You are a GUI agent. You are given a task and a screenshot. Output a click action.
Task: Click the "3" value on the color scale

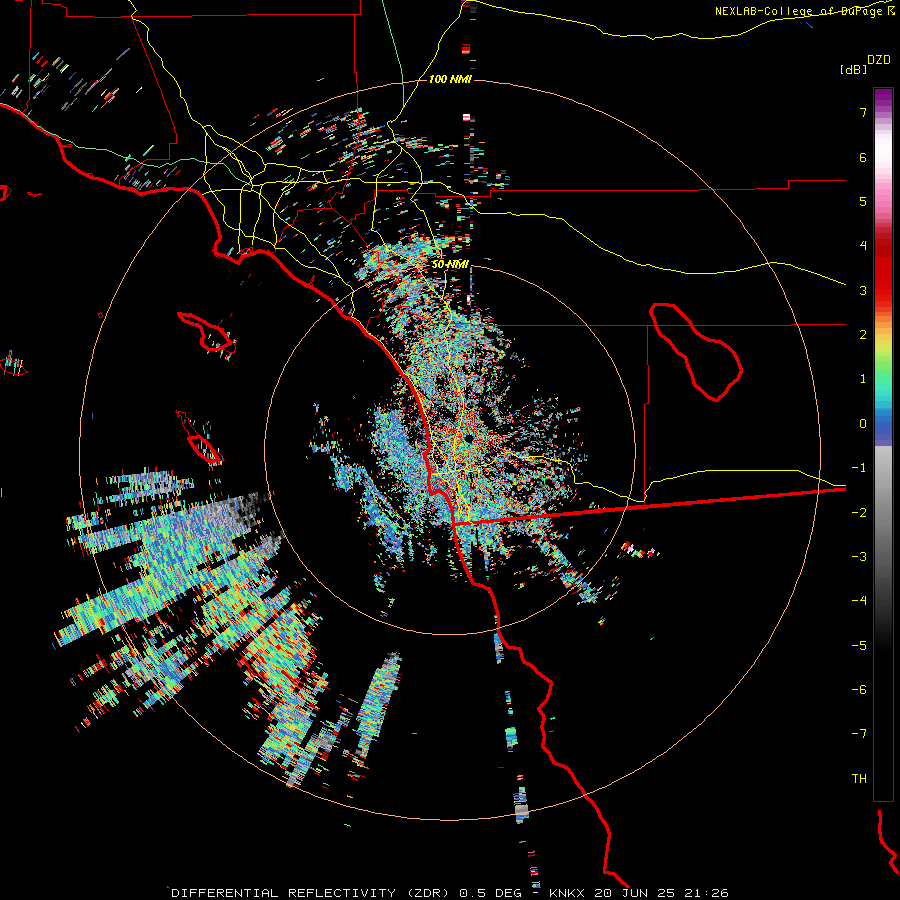pos(863,290)
